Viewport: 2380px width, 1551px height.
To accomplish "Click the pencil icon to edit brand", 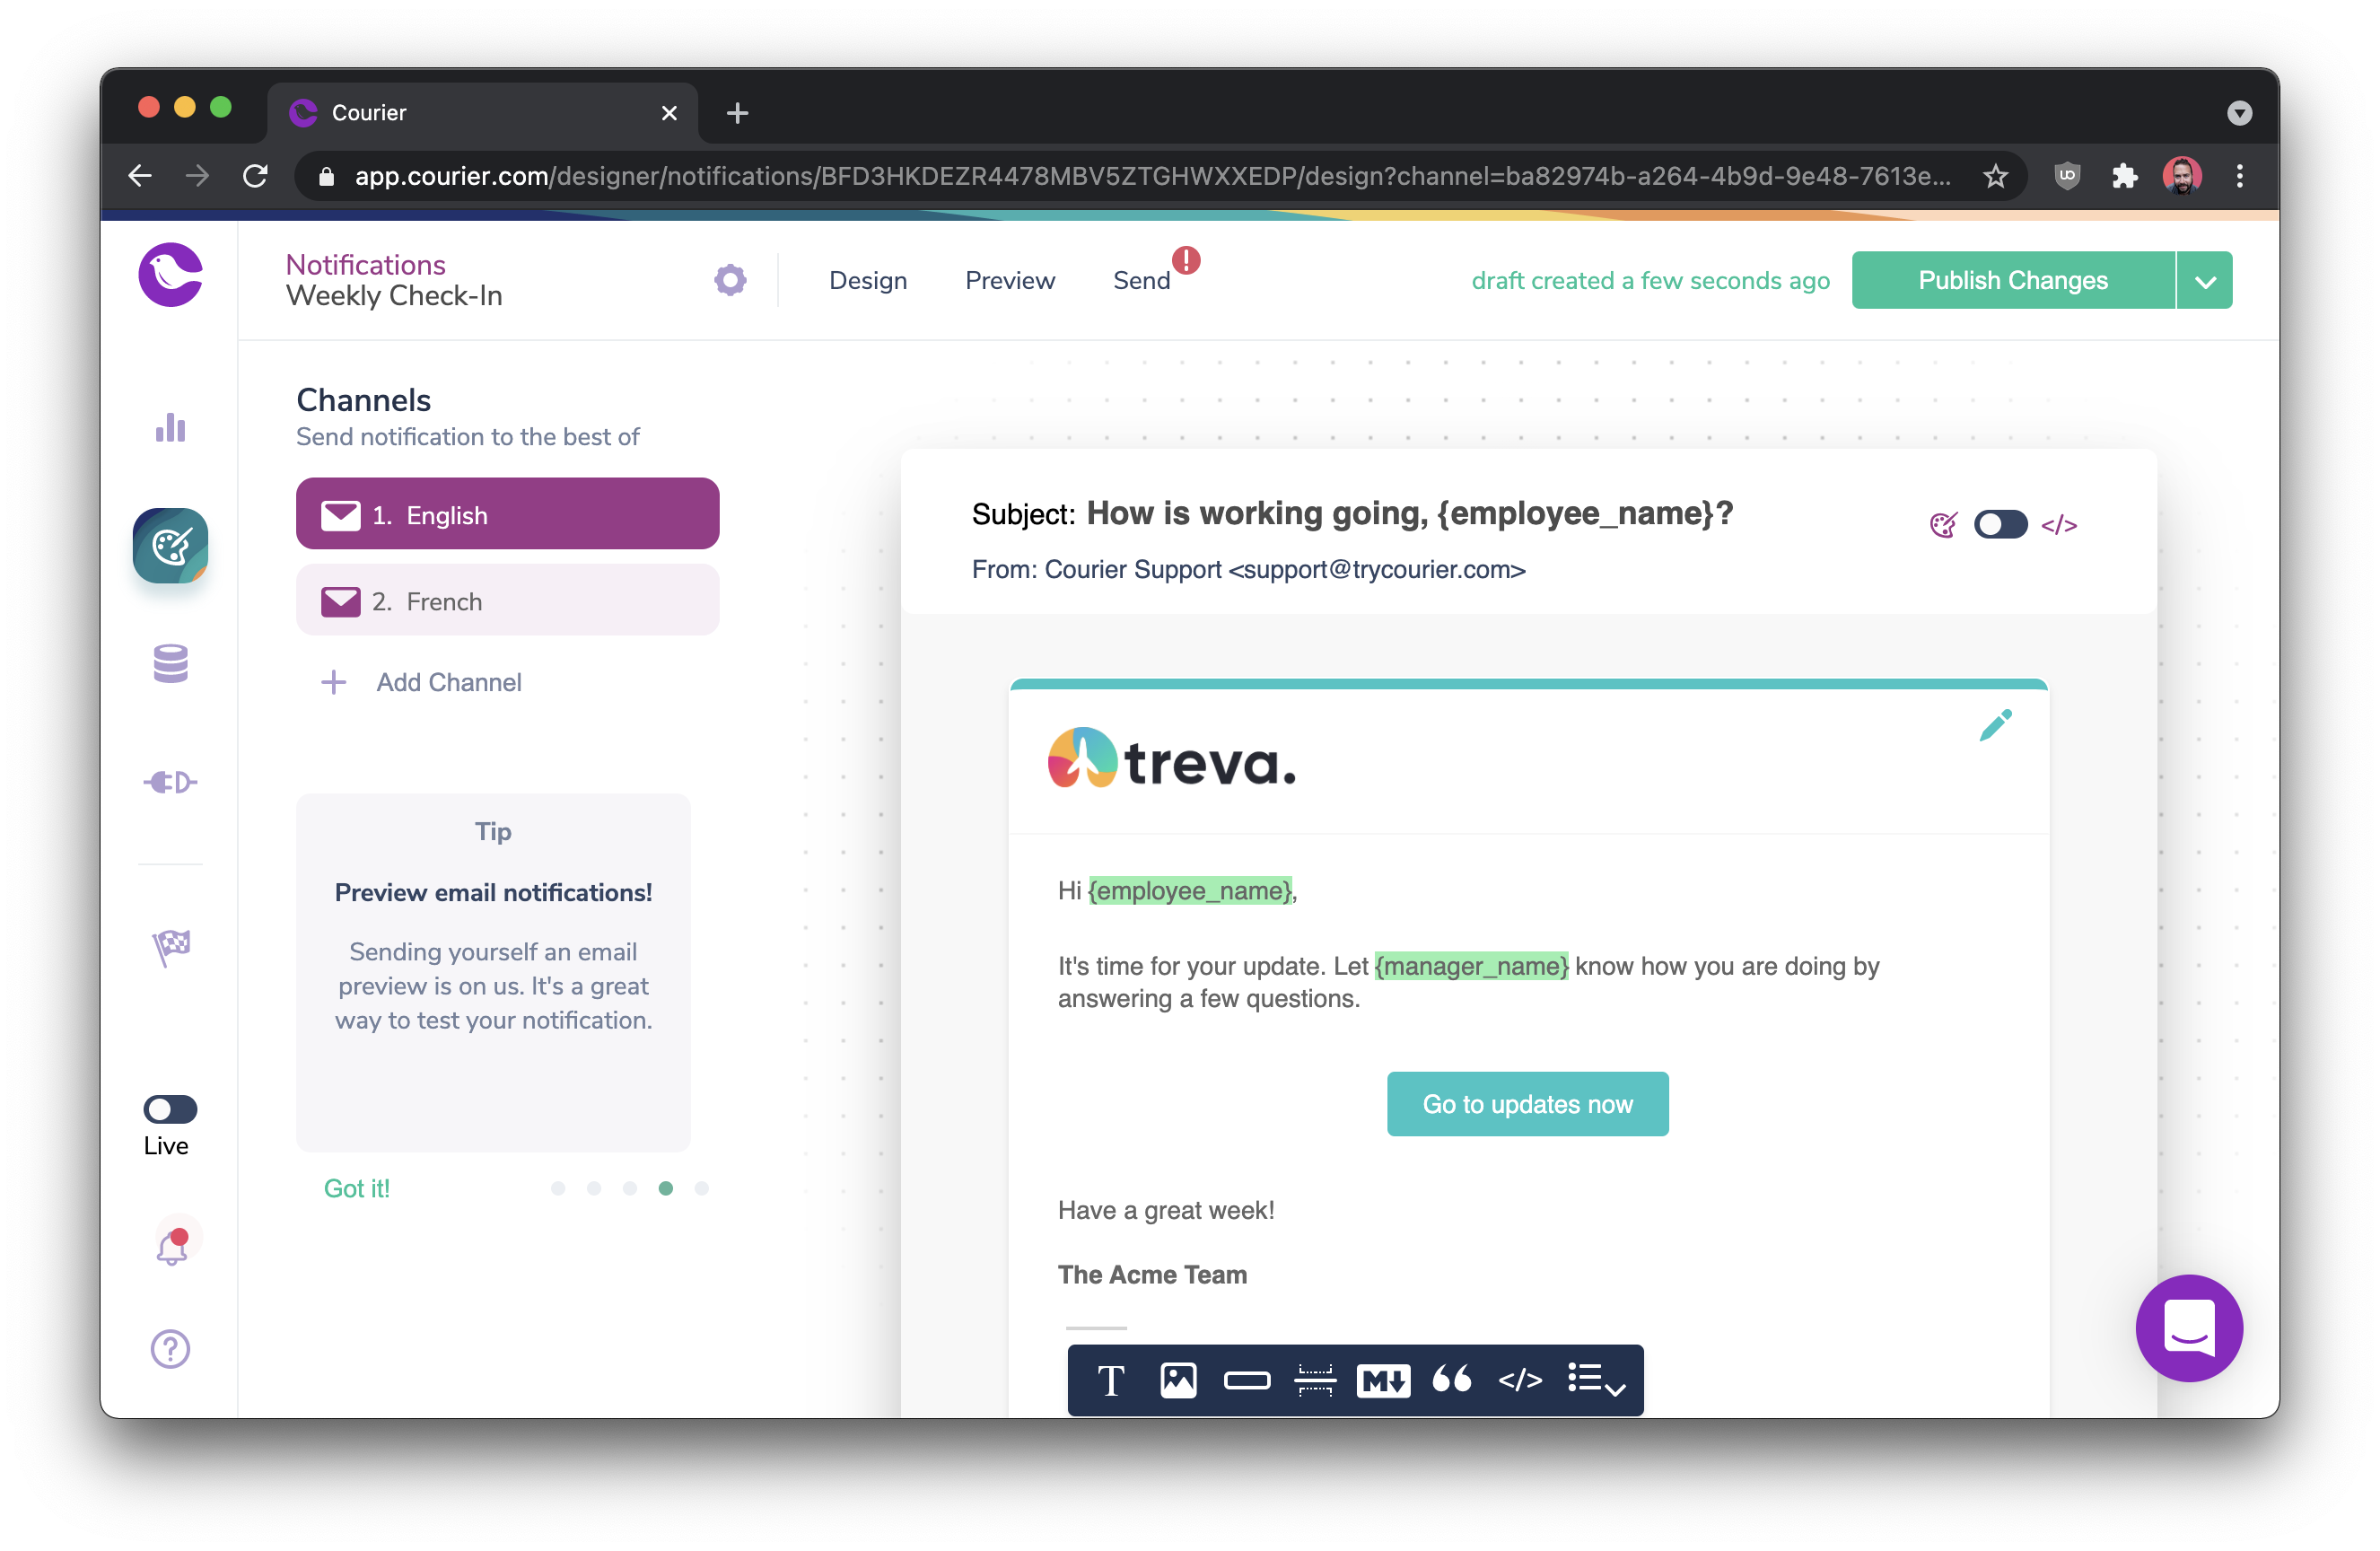I will click(x=1995, y=725).
